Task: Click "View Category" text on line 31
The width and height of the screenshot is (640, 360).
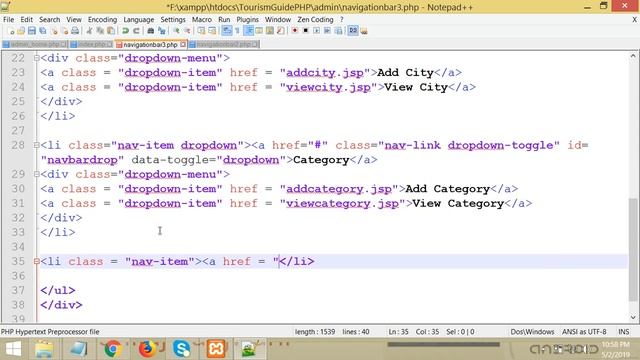Action: point(458,203)
